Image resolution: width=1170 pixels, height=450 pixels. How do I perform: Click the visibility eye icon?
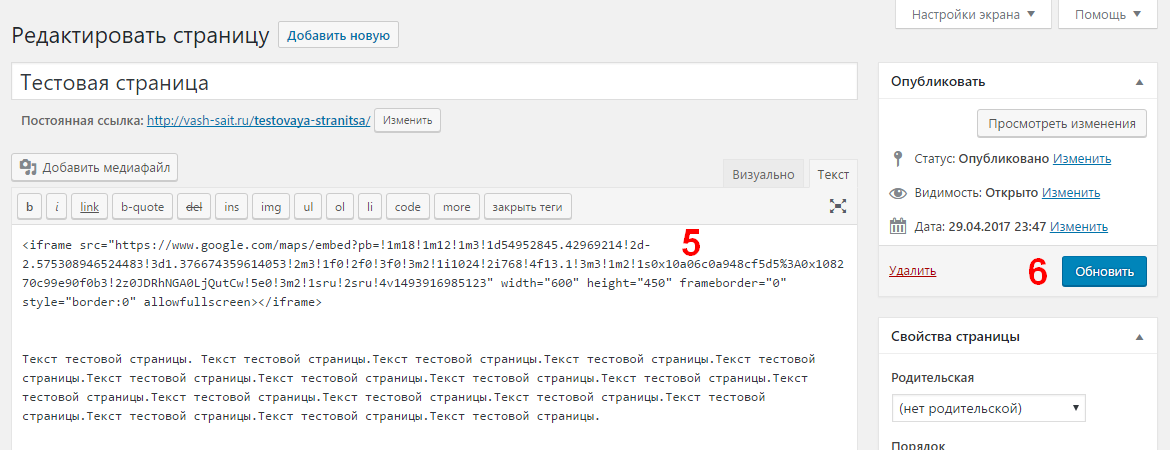(x=898, y=193)
